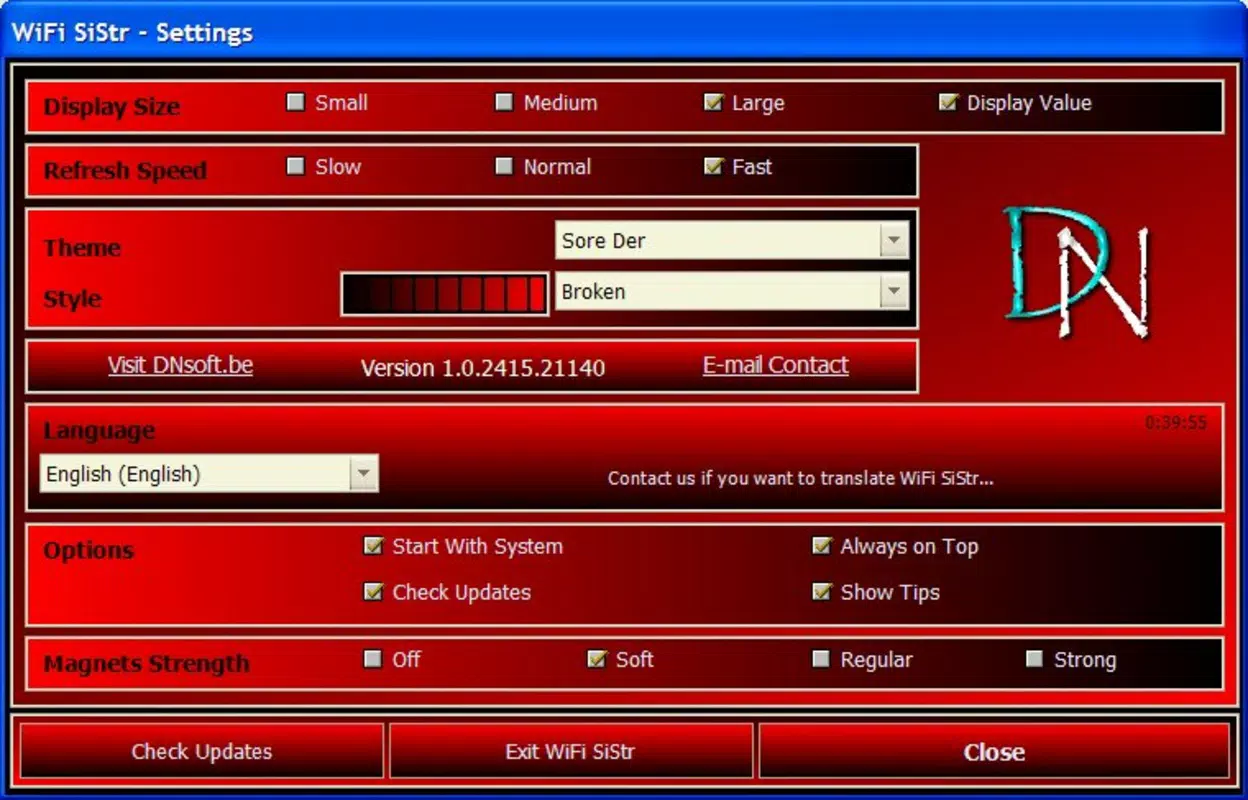Click the Magnets Strength label
1248x800 pixels.
(x=146, y=664)
